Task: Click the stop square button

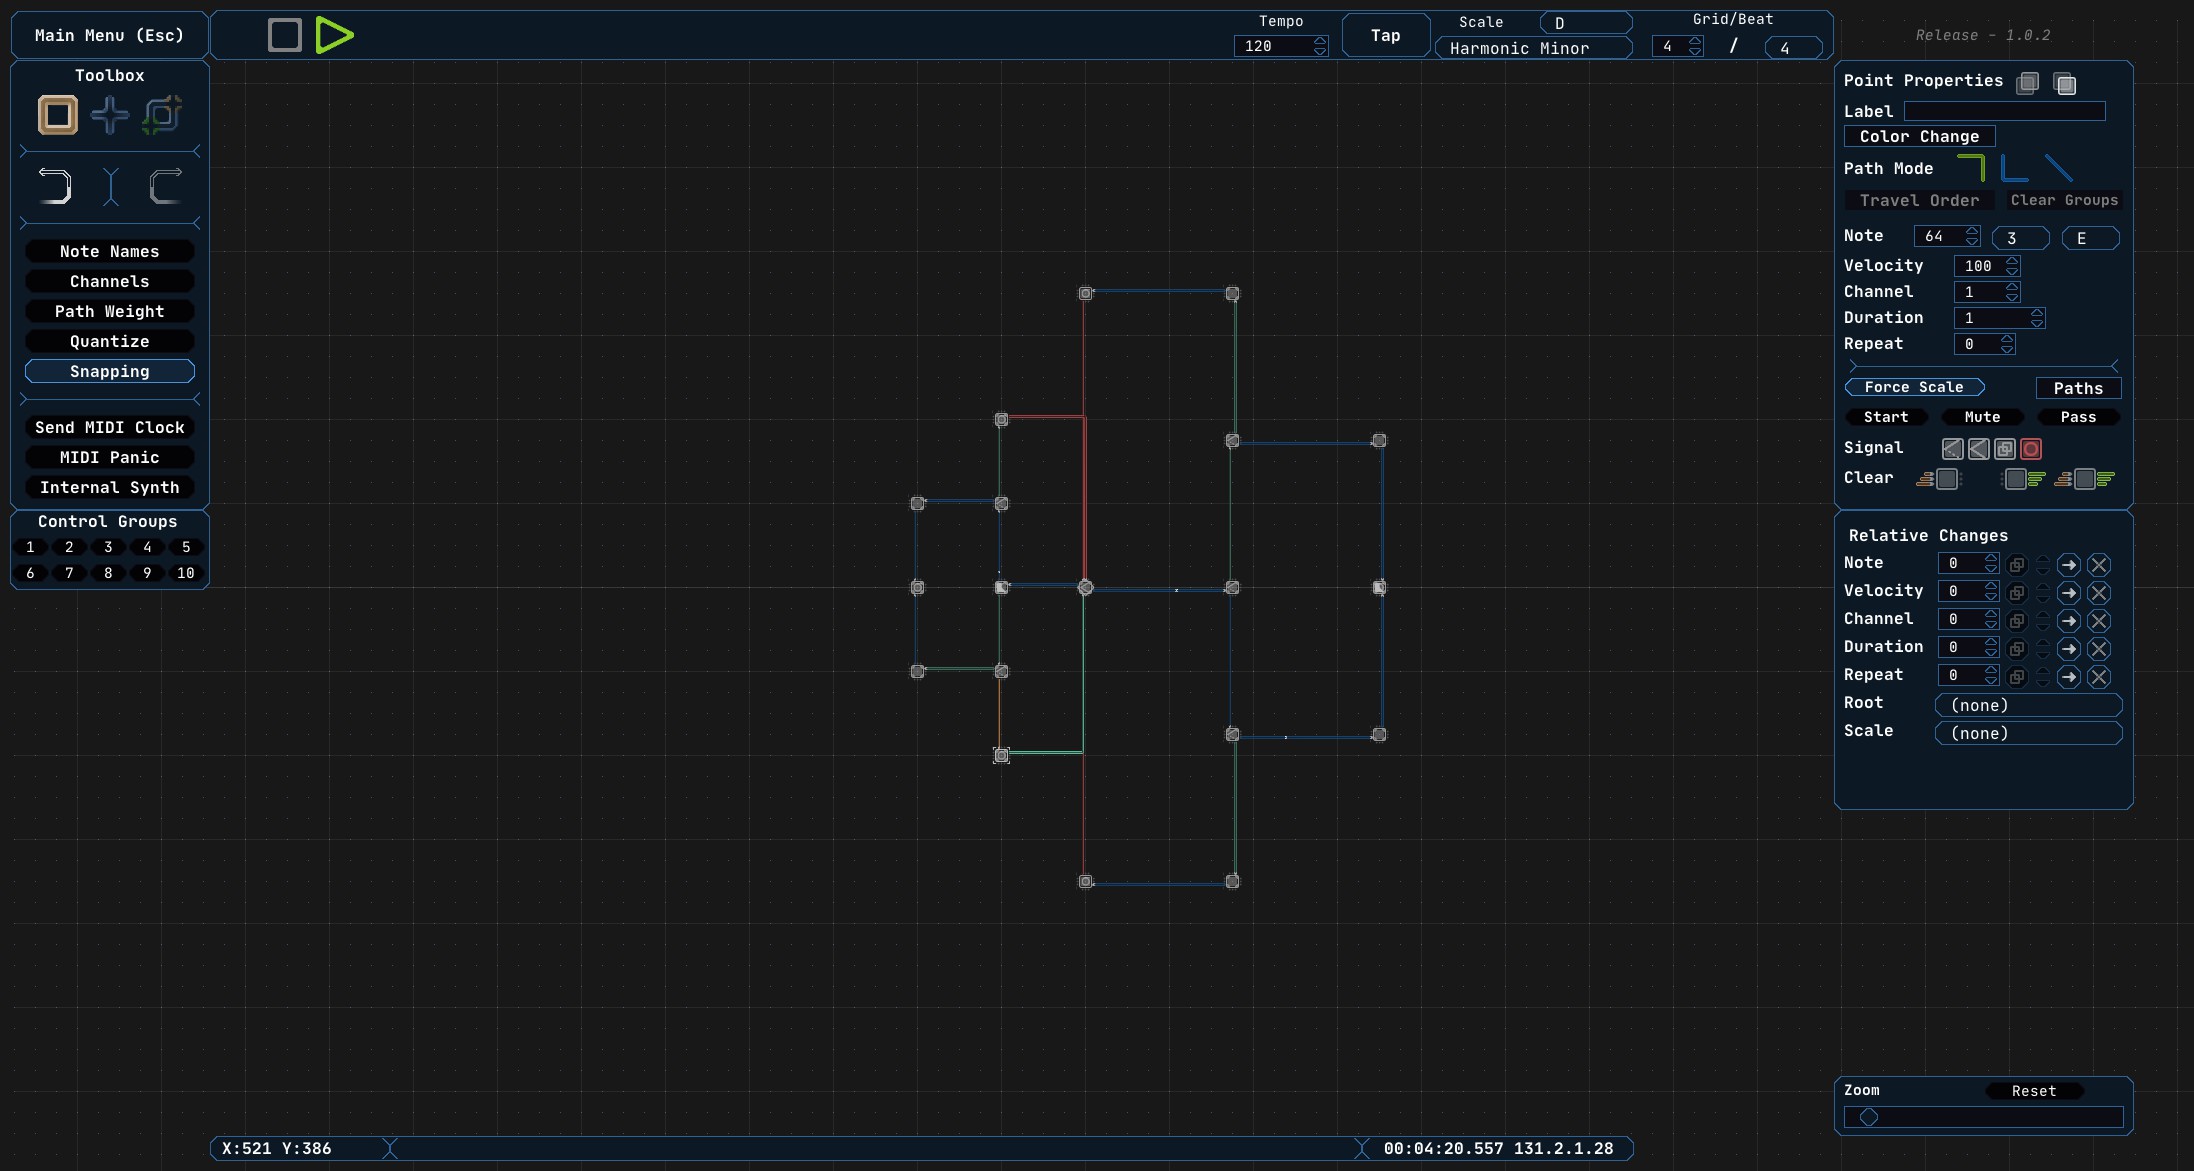Action: [285, 35]
